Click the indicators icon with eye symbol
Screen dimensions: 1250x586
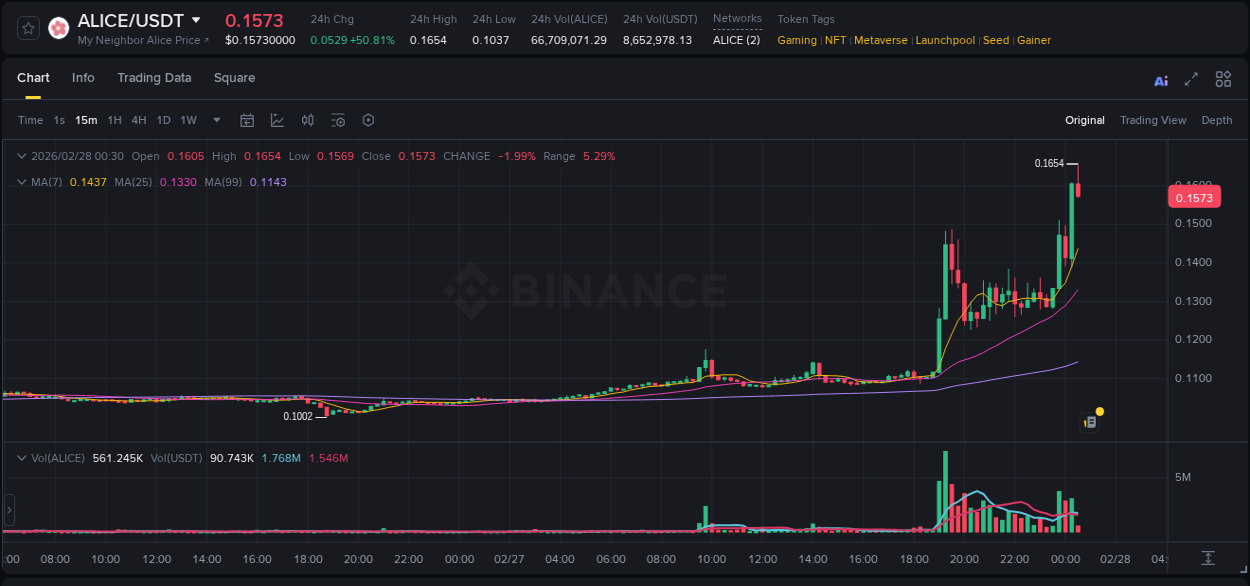(338, 120)
